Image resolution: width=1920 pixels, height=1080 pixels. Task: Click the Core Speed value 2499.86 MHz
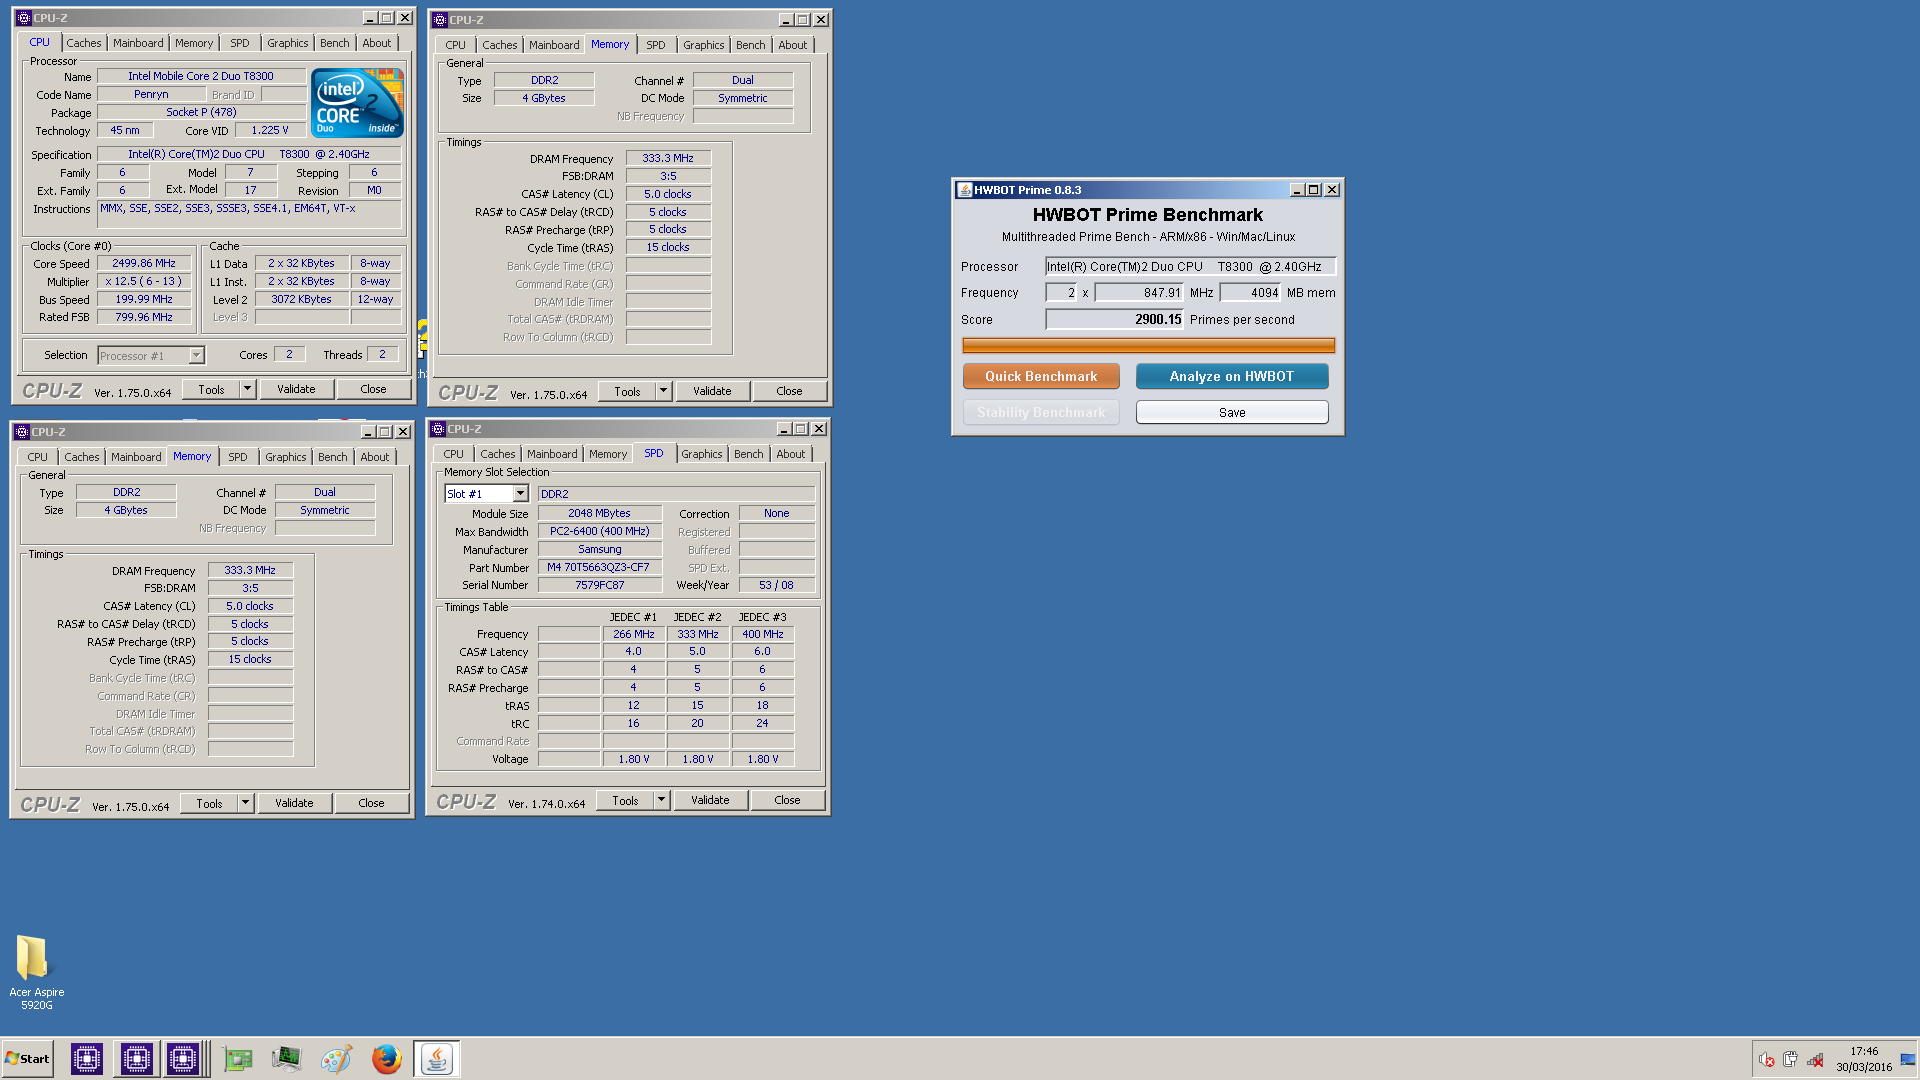(x=144, y=264)
